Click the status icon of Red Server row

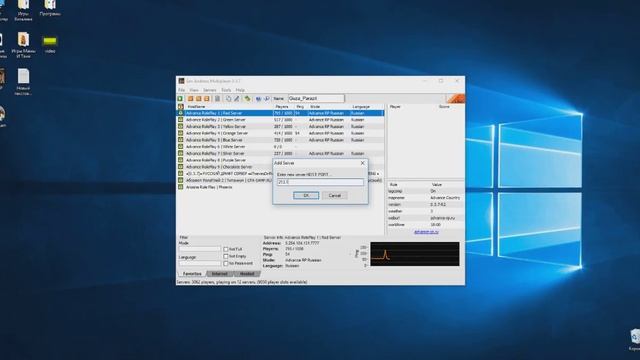coord(180,113)
